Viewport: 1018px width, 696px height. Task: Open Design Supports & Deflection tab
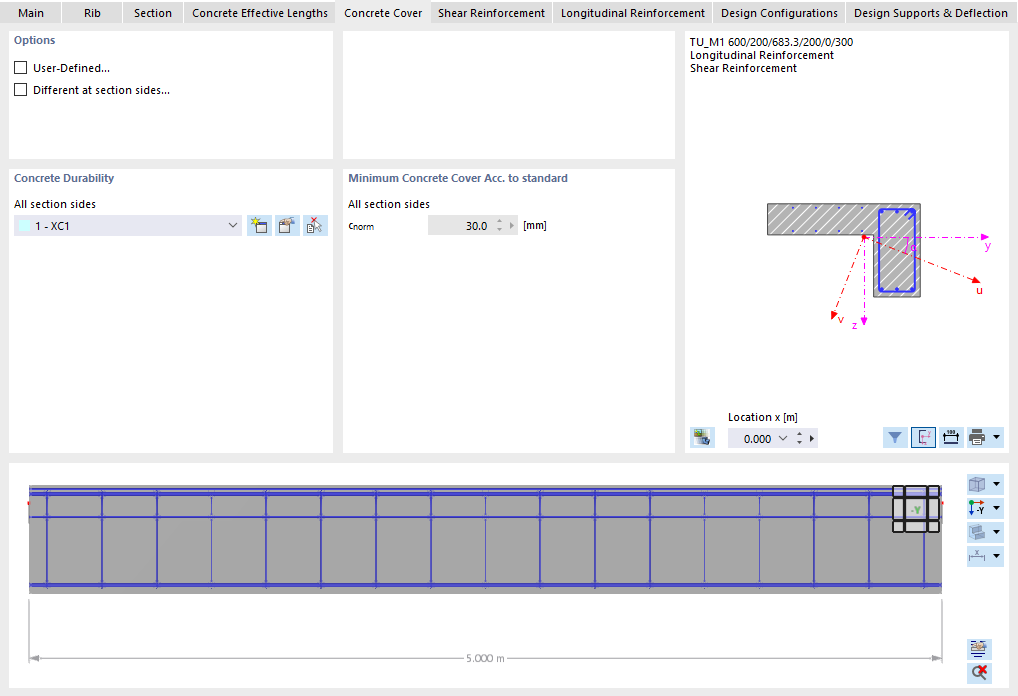pyautogui.click(x=930, y=12)
